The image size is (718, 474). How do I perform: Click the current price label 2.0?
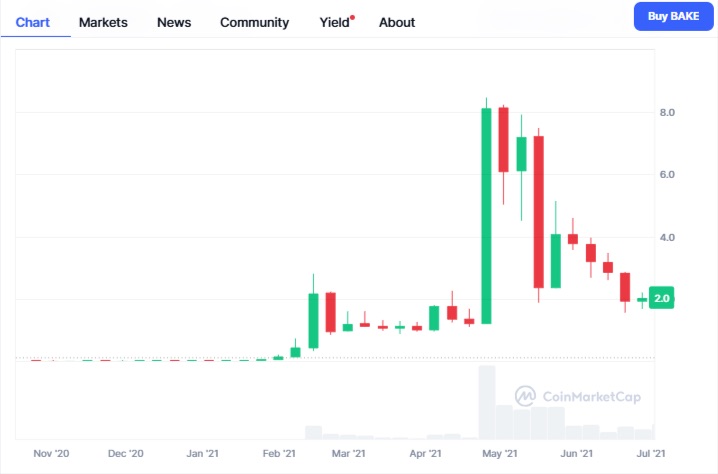pos(662,298)
